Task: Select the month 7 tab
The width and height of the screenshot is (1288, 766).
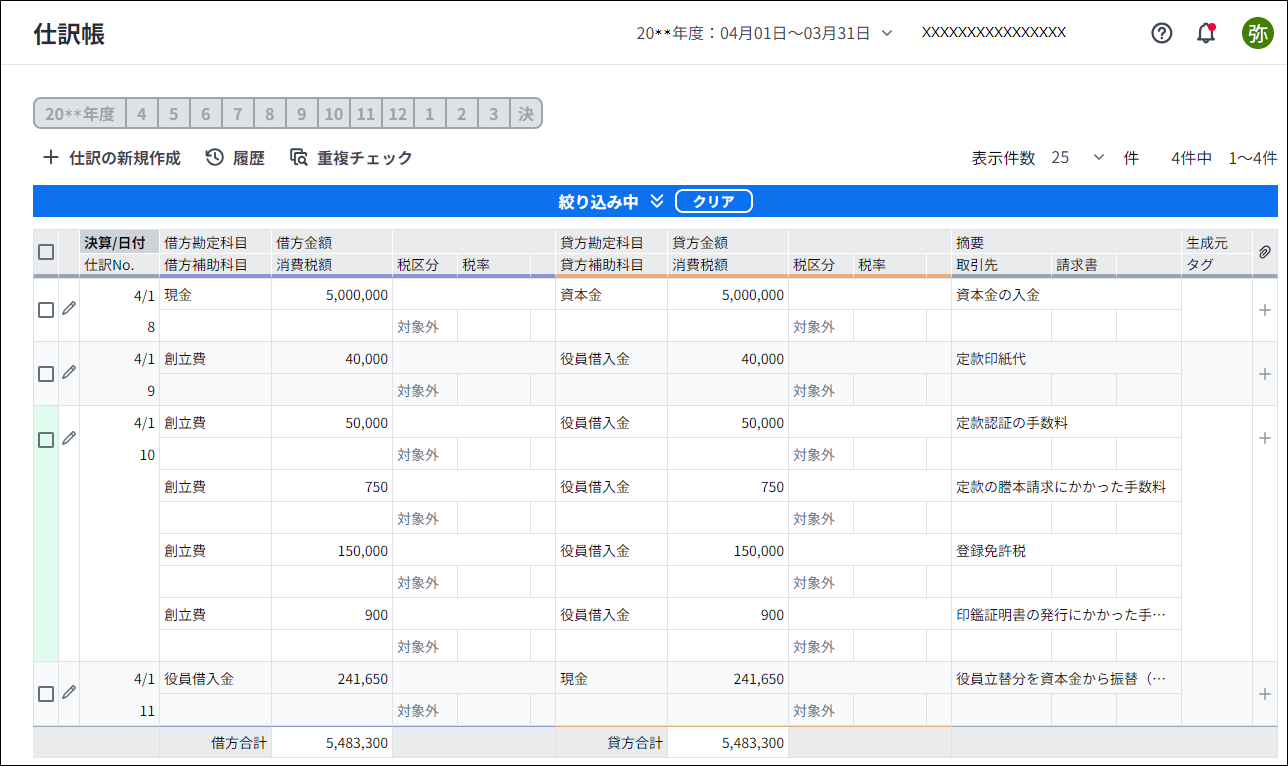Action: [x=237, y=114]
